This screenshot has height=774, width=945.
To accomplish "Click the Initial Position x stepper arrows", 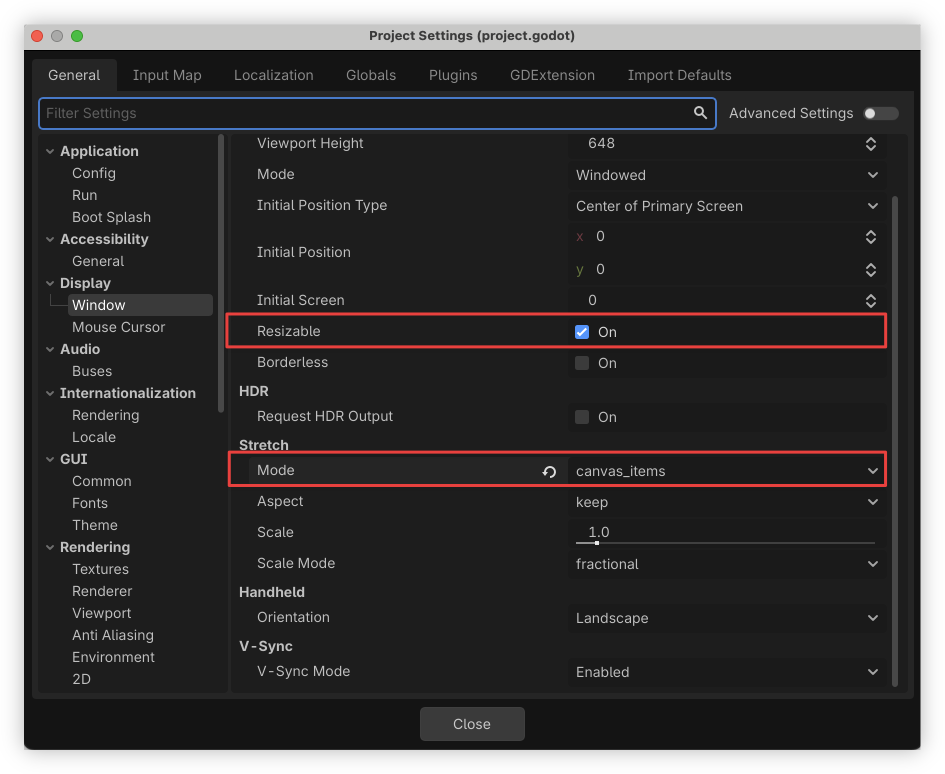I will point(870,237).
